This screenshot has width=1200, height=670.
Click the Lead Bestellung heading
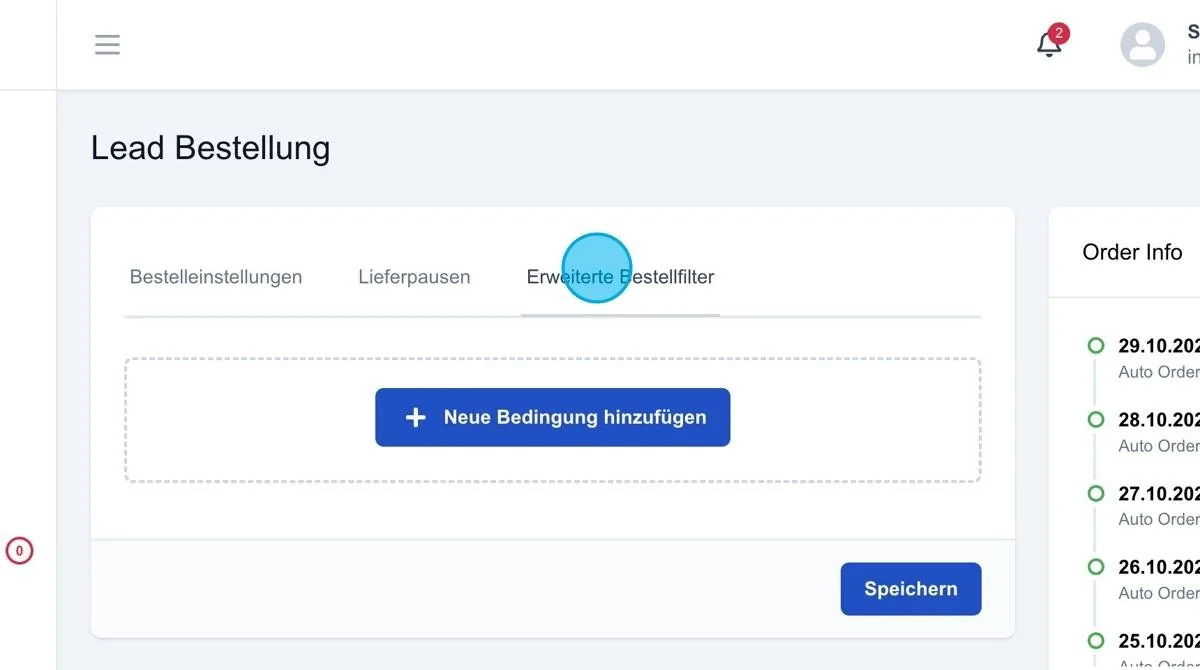tap(210, 148)
